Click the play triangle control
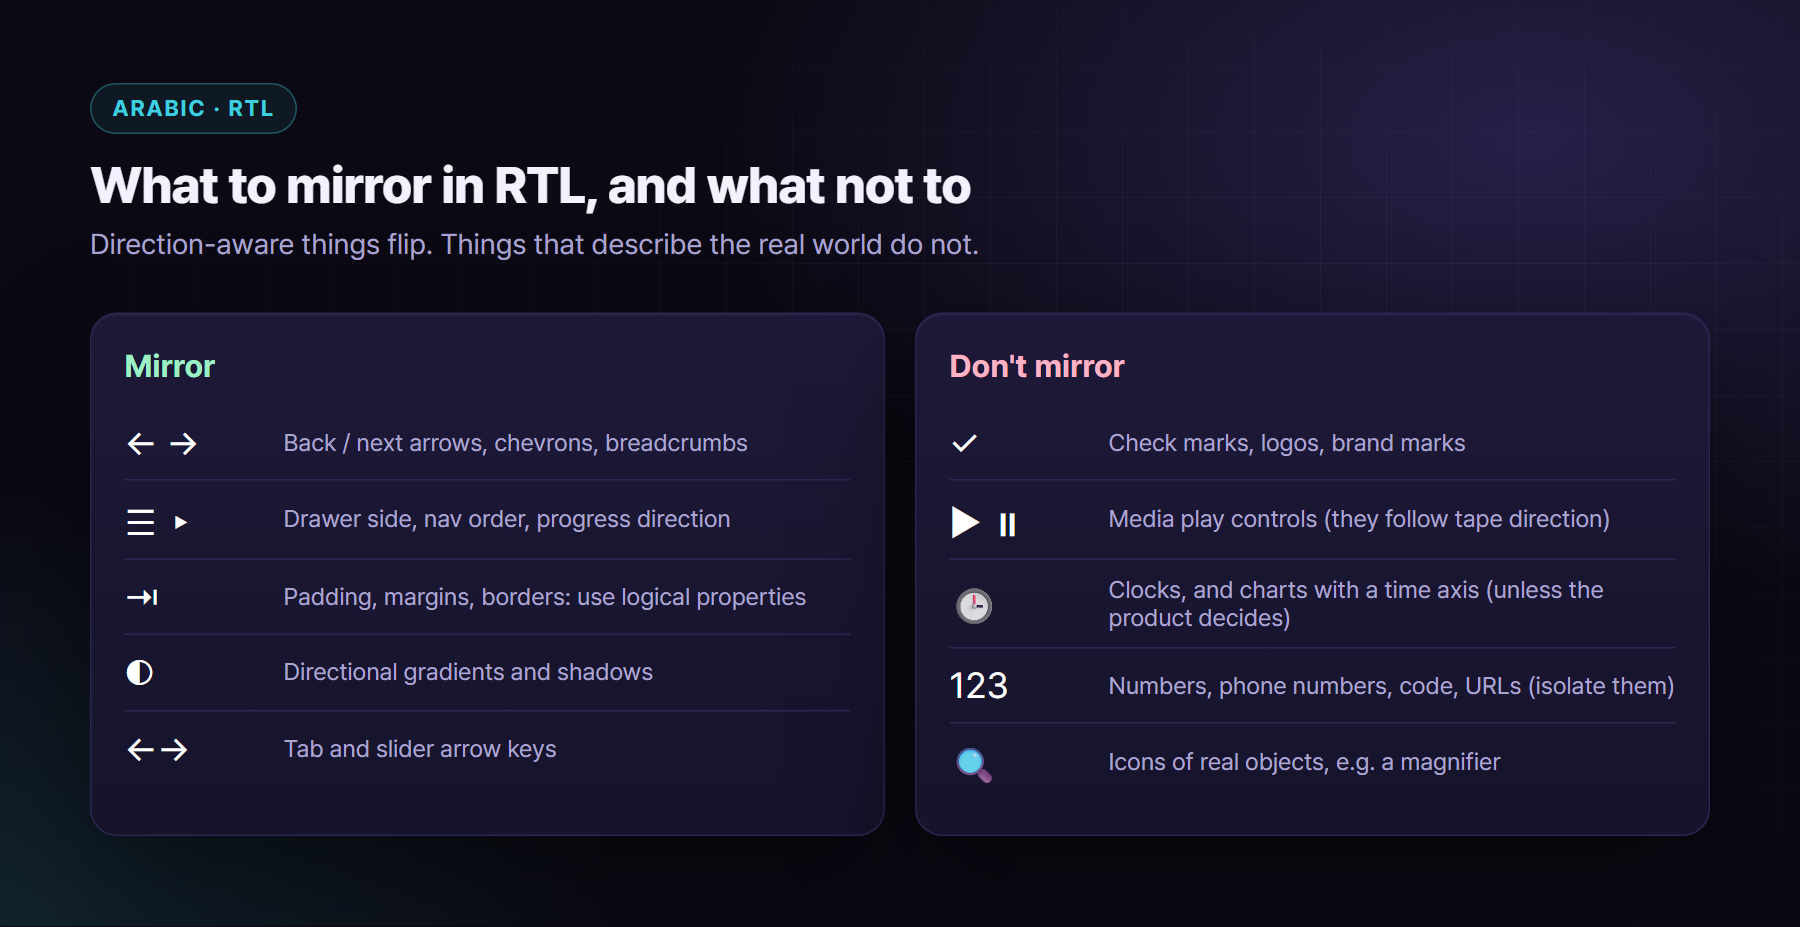The height and width of the screenshot is (927, 1800). coord(965,522)
